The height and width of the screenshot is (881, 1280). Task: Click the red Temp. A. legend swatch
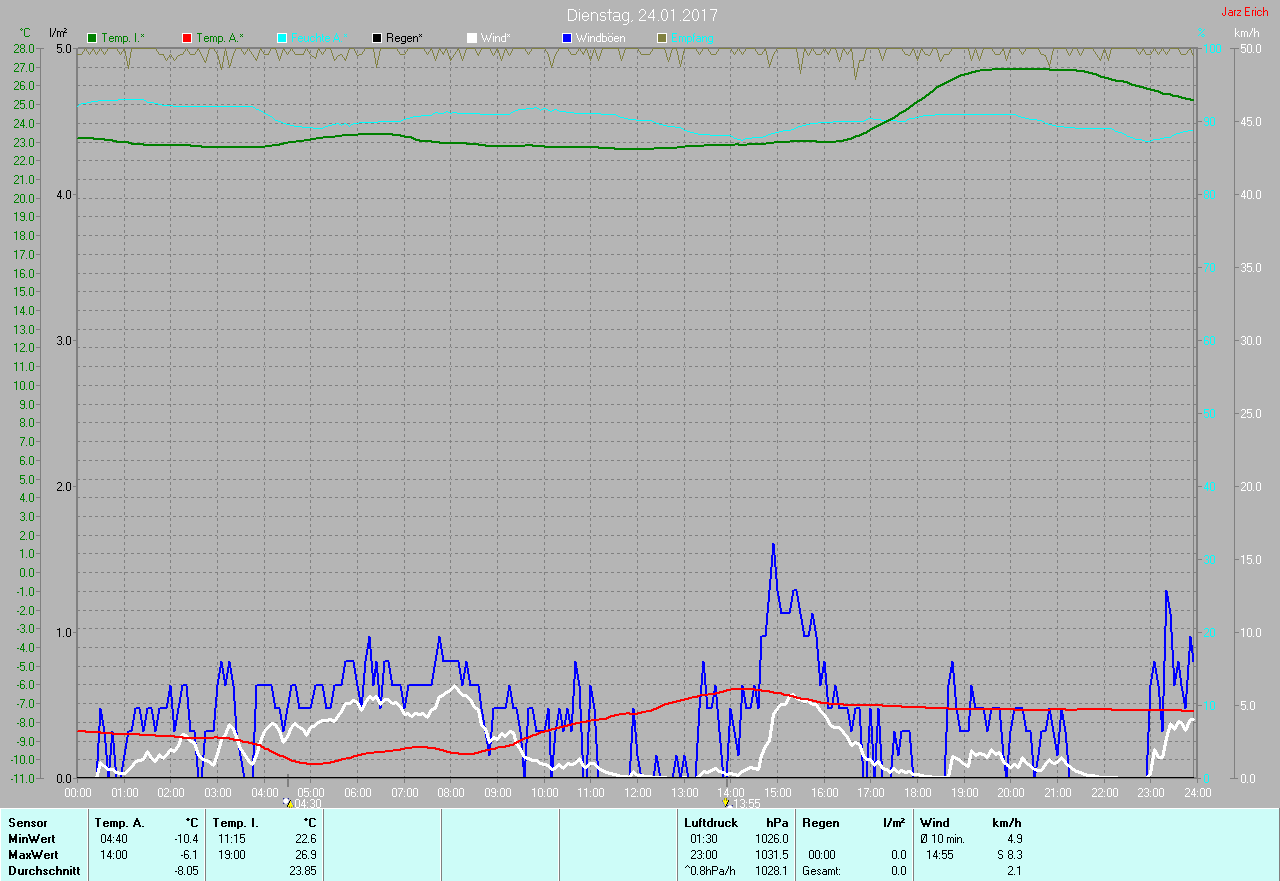point(187,38)
